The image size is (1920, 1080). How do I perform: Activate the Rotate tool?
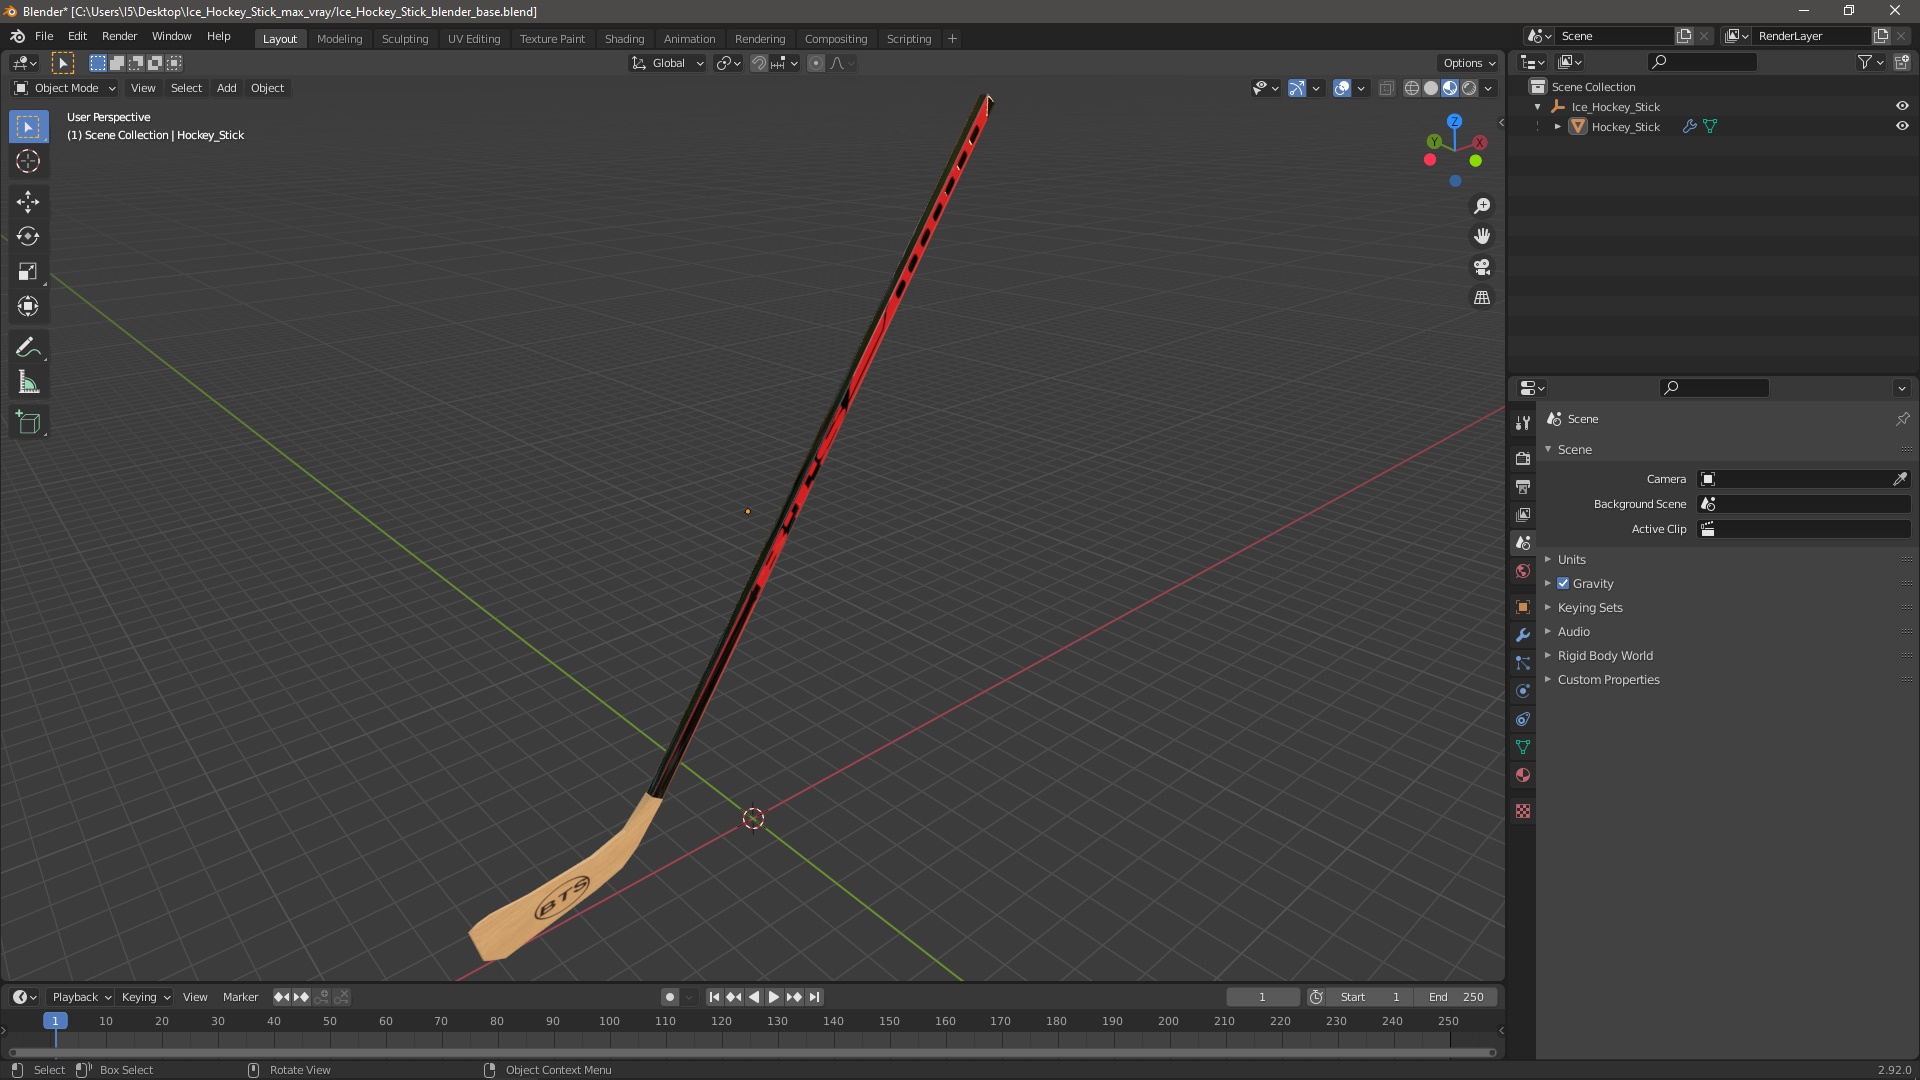point(28,237)
